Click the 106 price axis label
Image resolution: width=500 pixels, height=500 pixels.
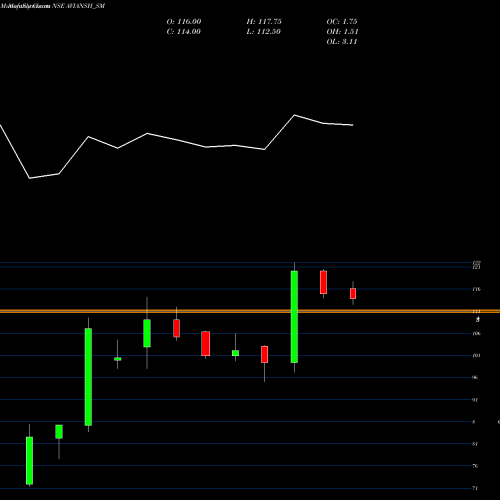(x=476, y=333)
